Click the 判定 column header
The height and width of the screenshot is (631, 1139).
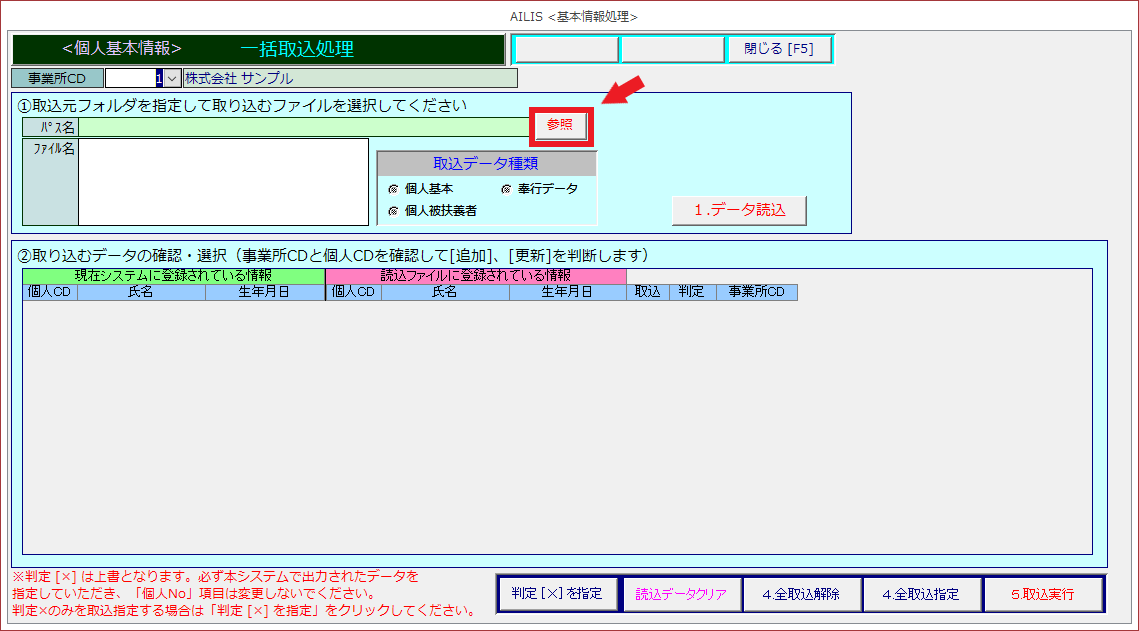691,292
